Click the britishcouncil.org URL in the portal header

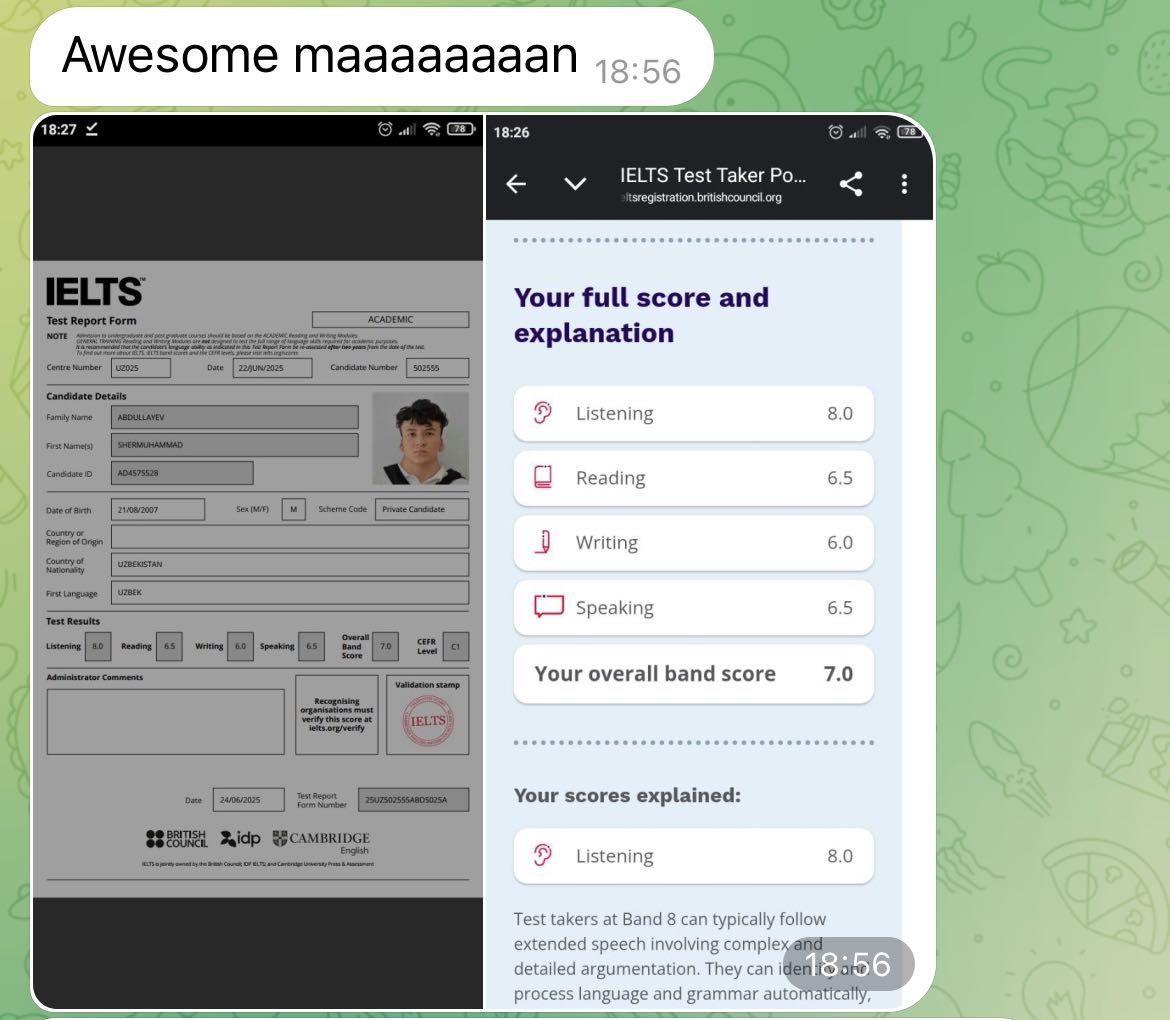[x=701, y=198]
